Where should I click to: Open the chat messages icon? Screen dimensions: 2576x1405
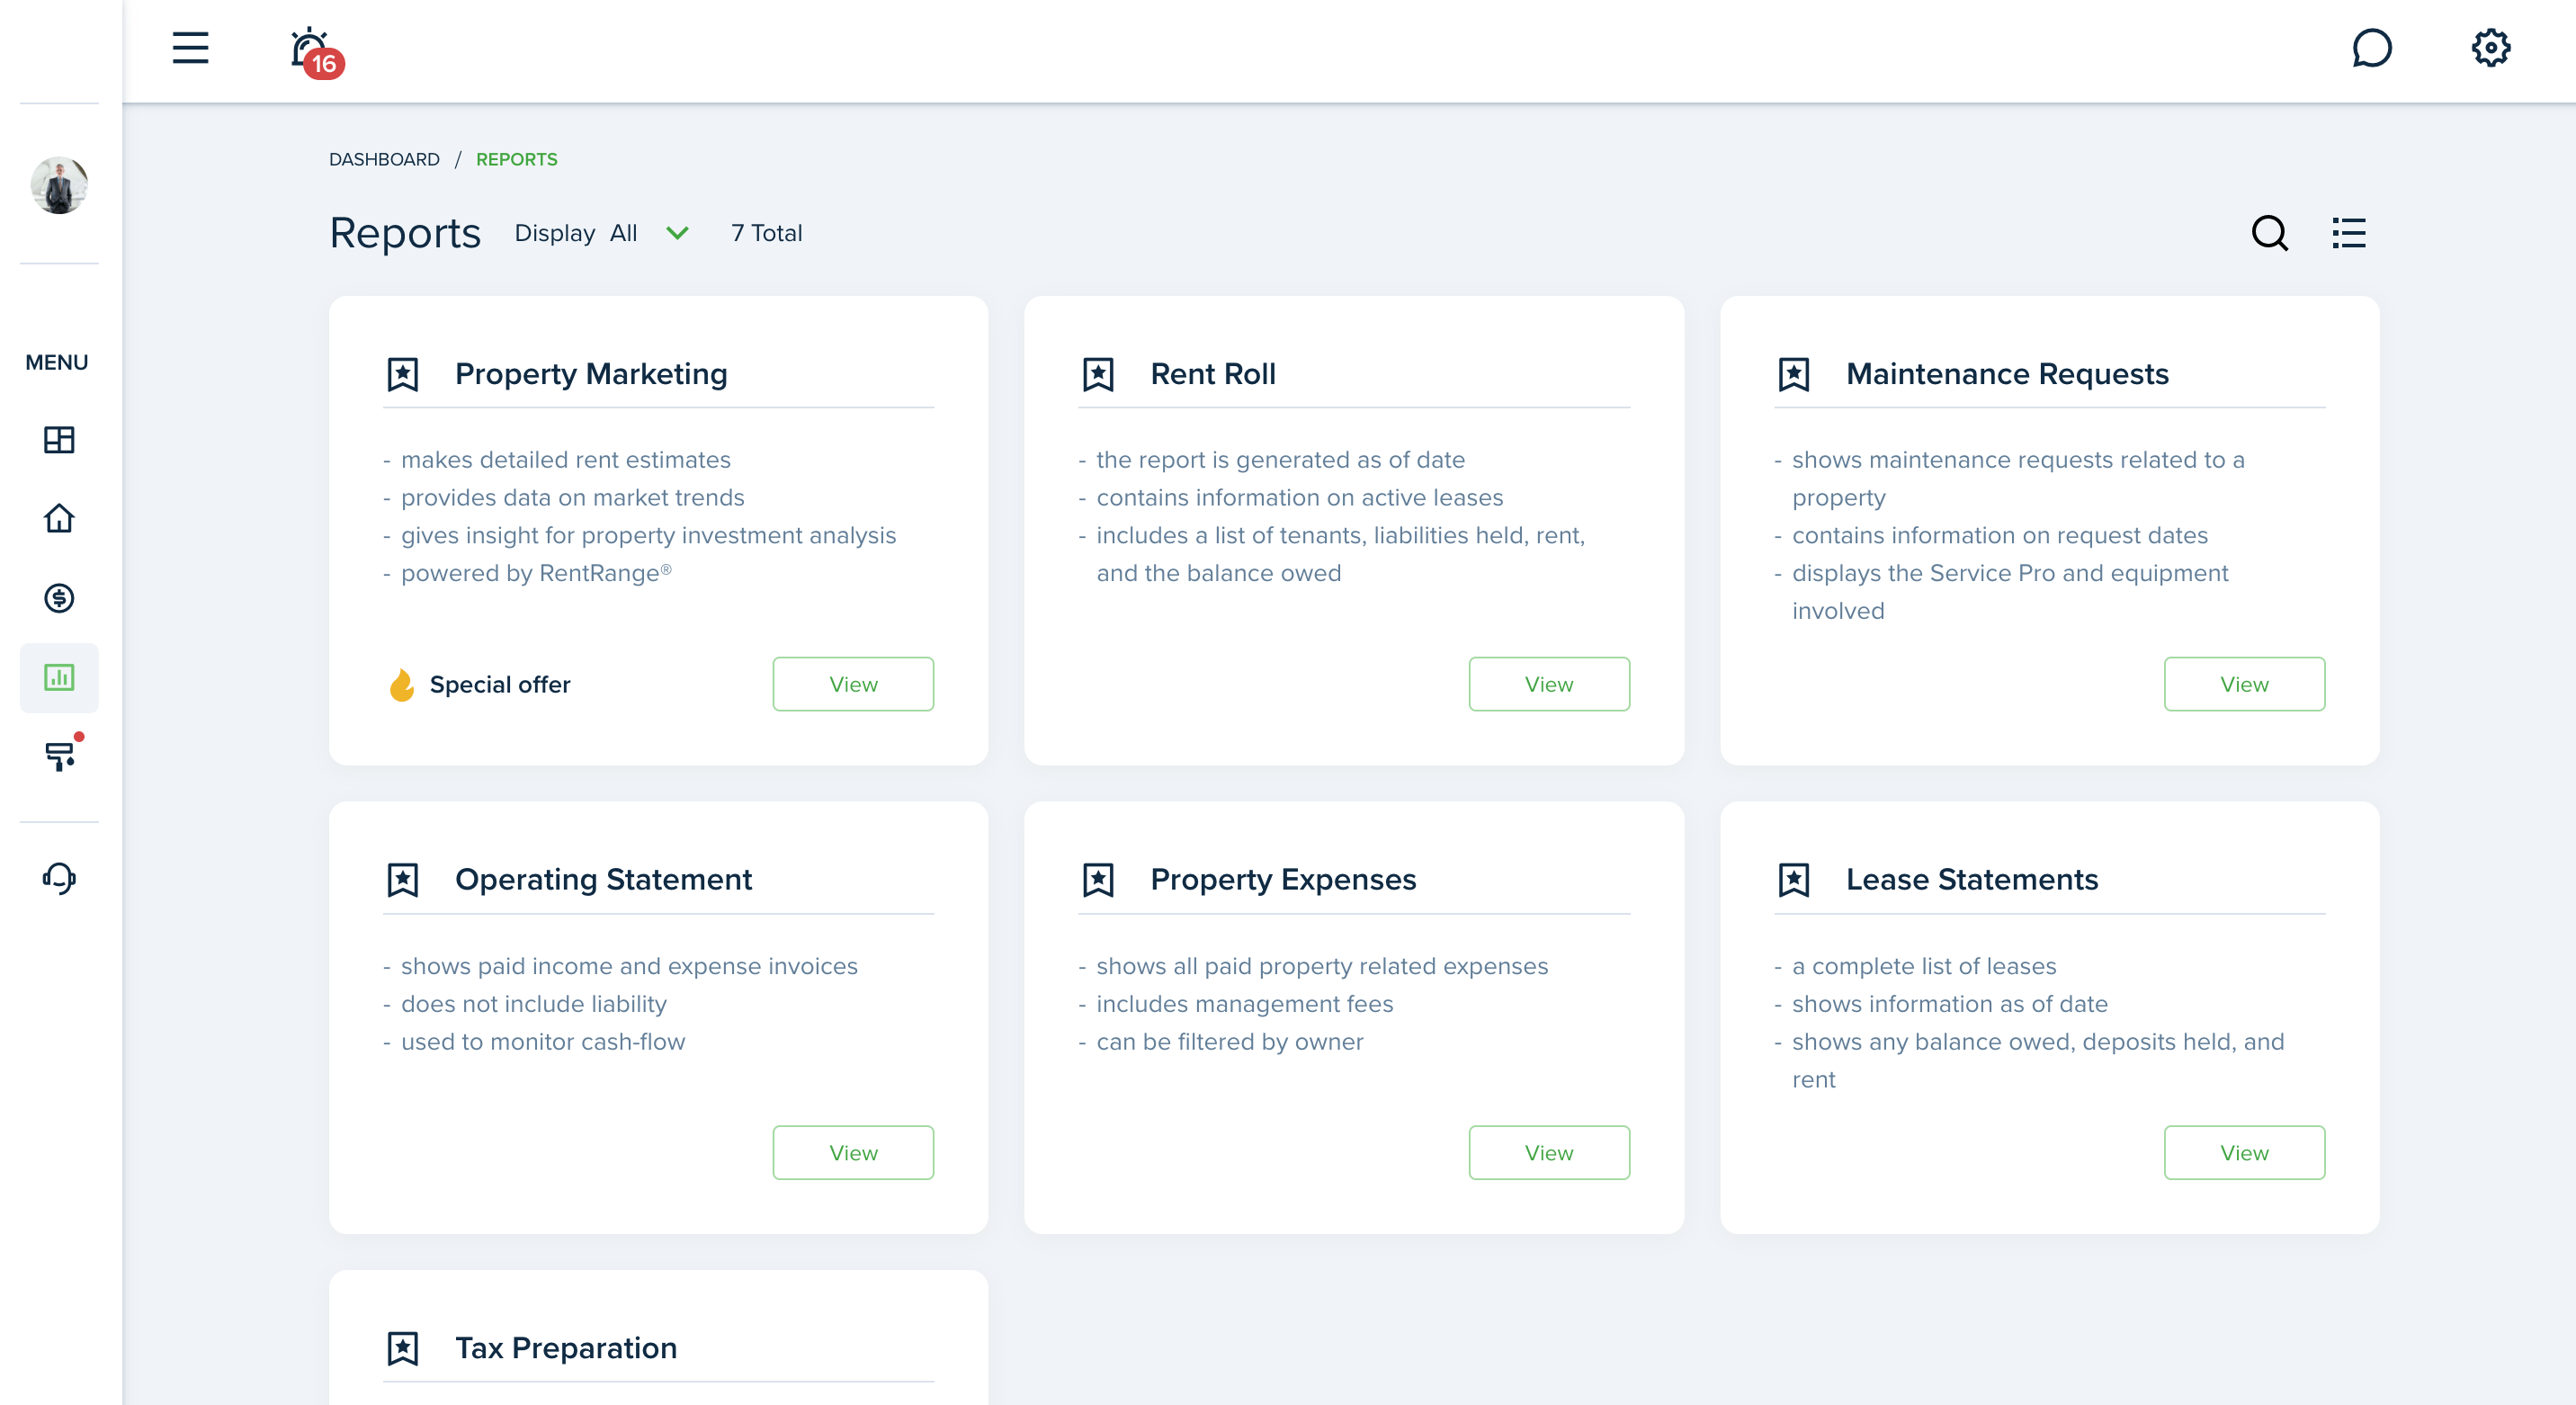pos(2371,47)
